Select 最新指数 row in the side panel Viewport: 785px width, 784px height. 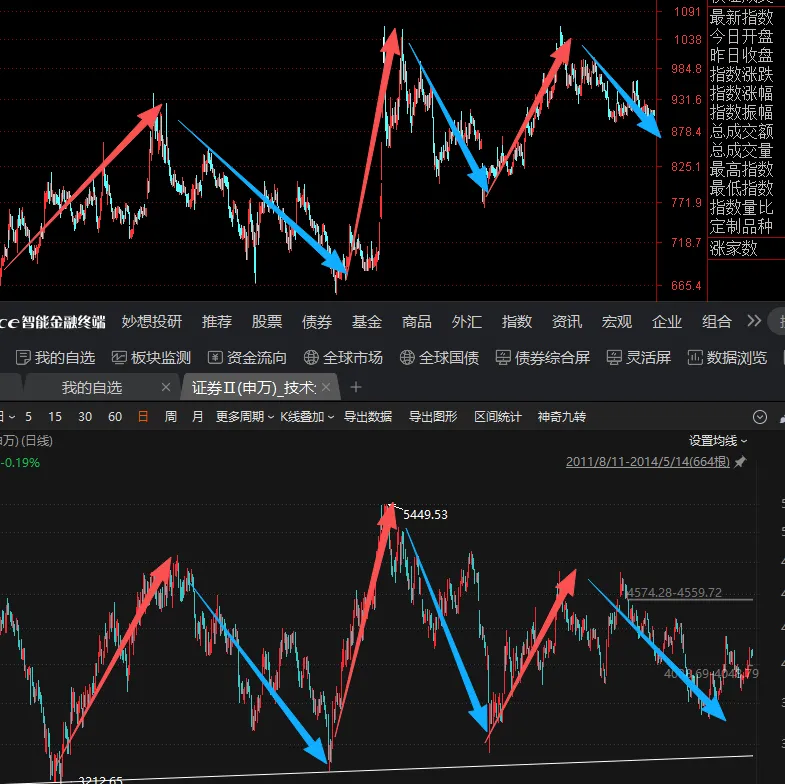pyautogui.click(x=741, y=18)
